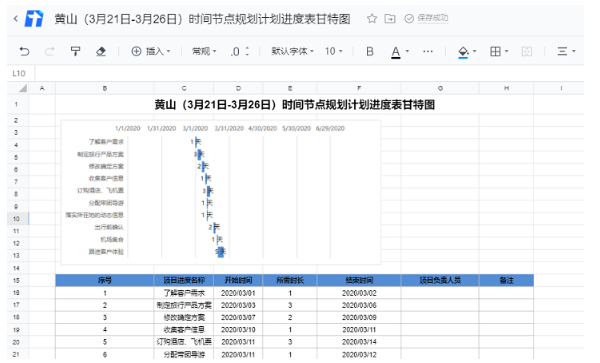Image resolution: width=600 pixels, height=363 pixels.
Task: Open the borders dropdown
Action: pyautogui.click(x=499, y=51)
